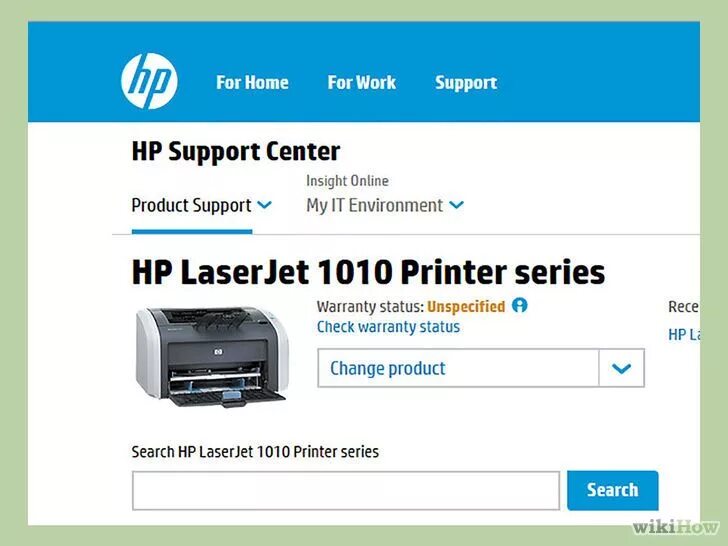Select the Product Support tab label
728x546 pixels.
point(191,205)
